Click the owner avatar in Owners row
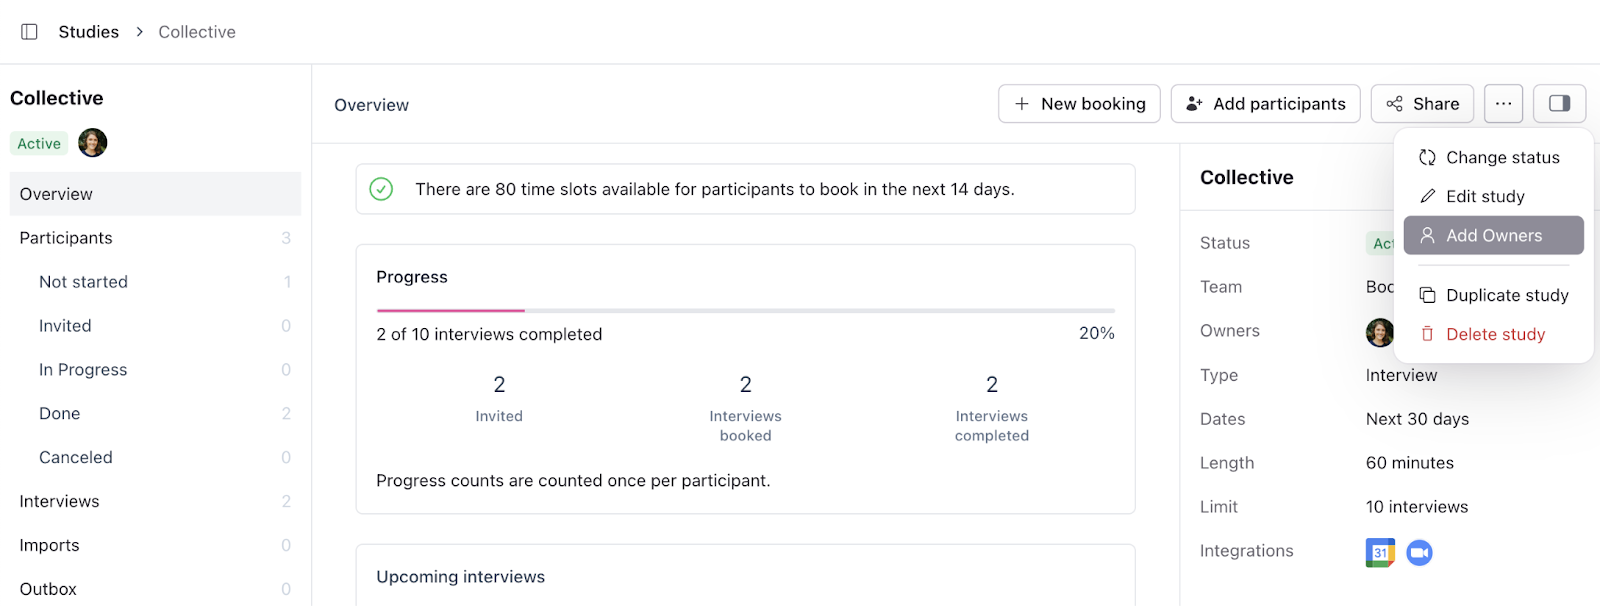1600x606 pixels. tap(1379, 332)
